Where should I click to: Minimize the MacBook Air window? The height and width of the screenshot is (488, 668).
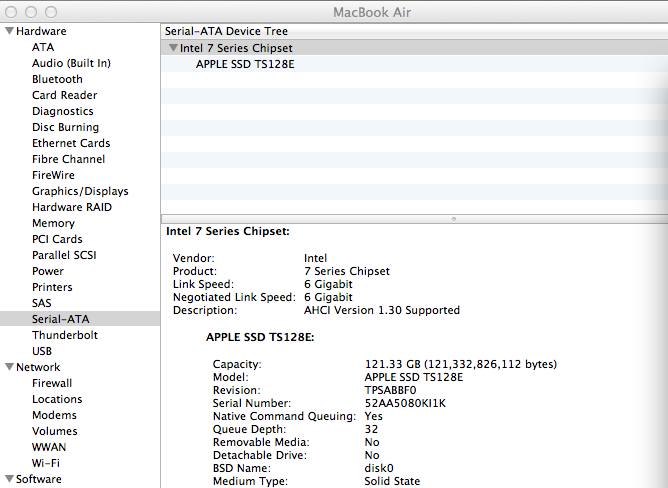(x=31, y=12)
